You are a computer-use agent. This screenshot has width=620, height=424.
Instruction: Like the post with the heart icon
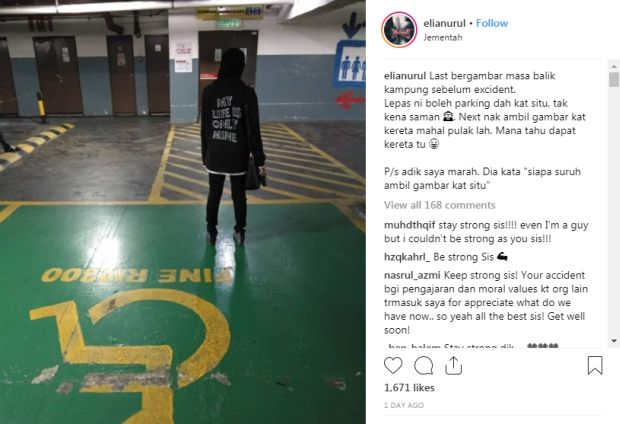point(393,365)
